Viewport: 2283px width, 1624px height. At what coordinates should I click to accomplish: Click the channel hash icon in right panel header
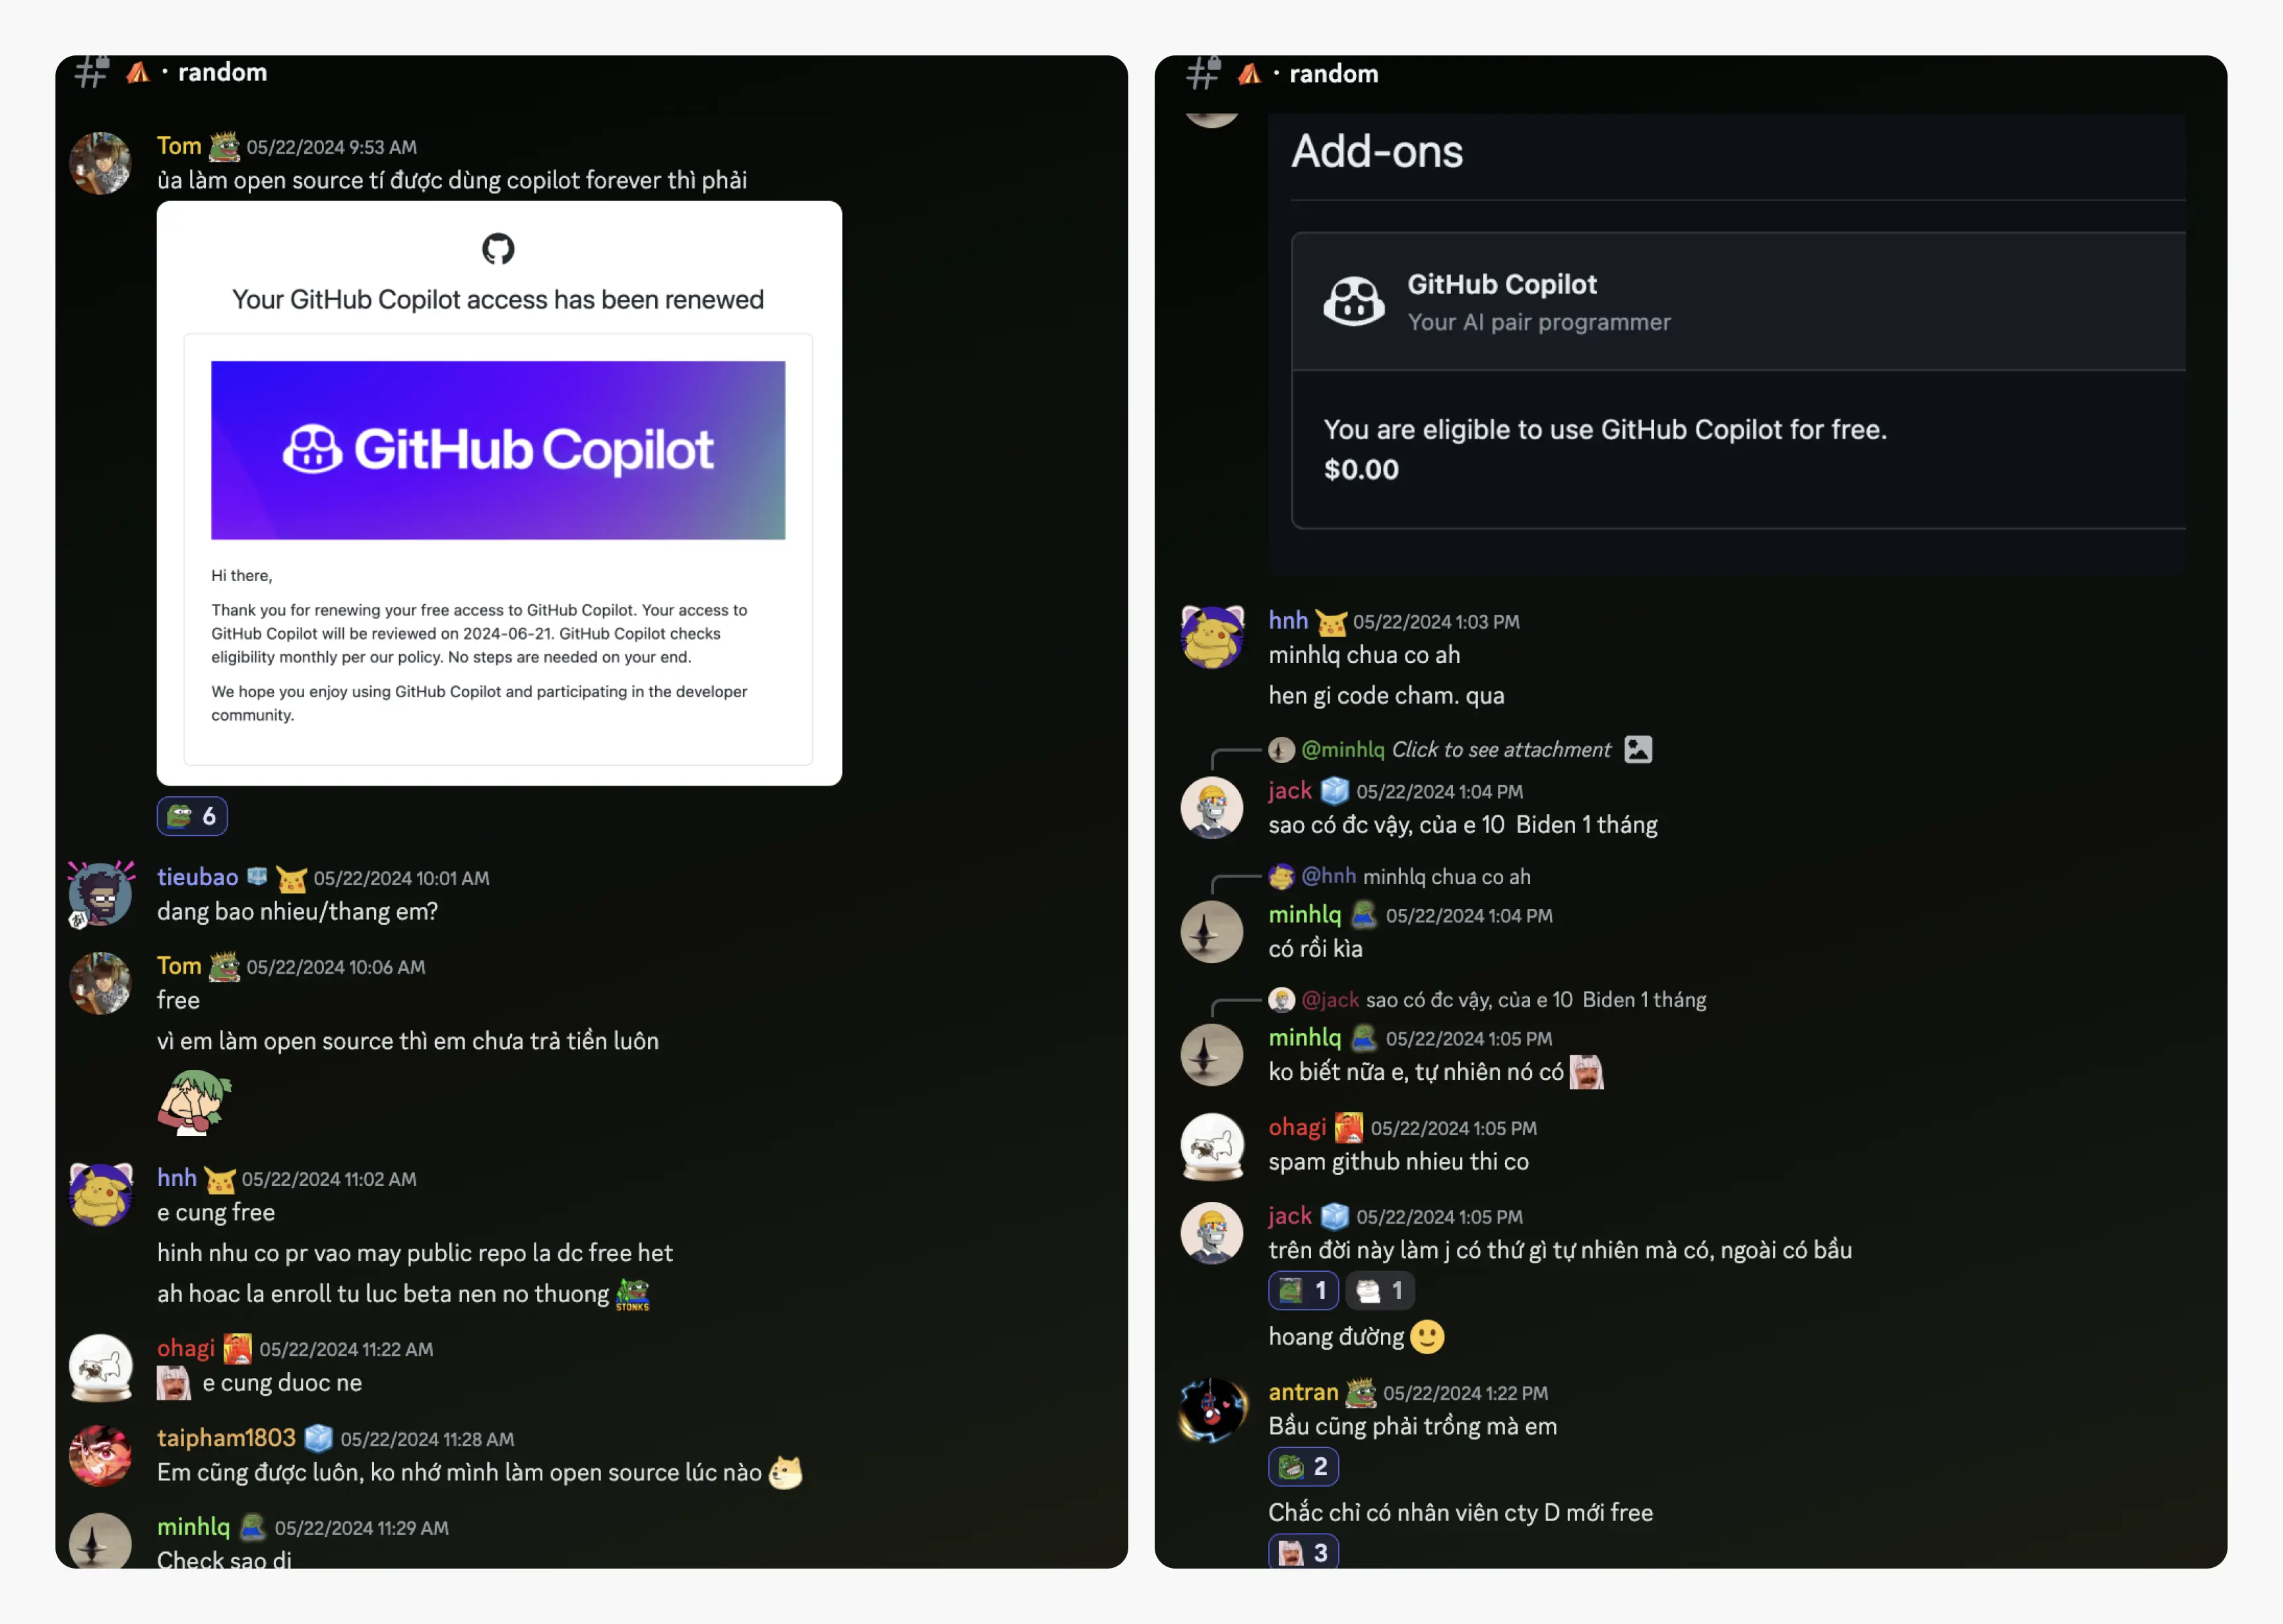point(1202,73)
